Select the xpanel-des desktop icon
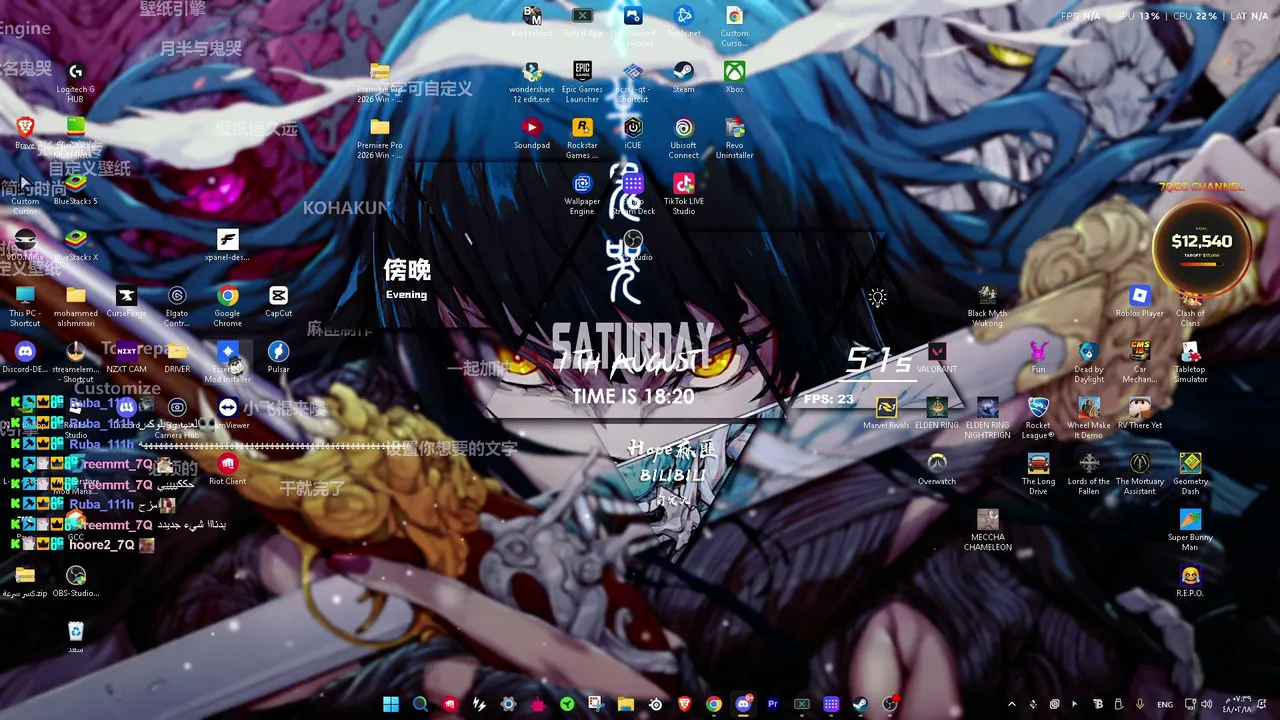 coord(228,245)
